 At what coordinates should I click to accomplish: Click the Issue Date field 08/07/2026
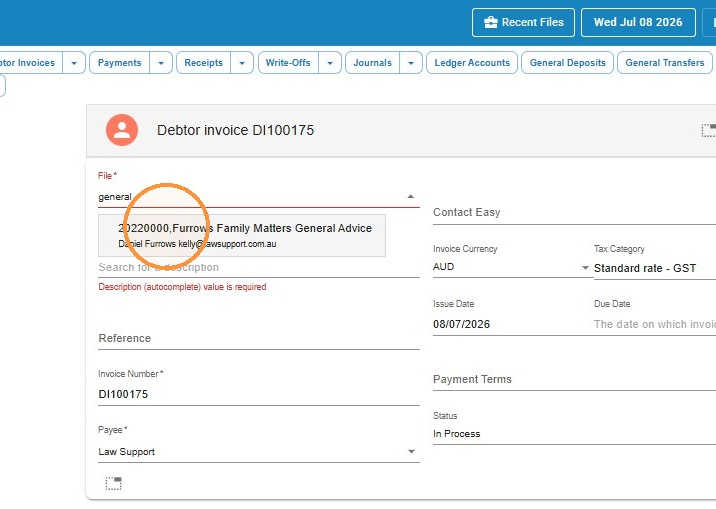(x=511, y=324)
